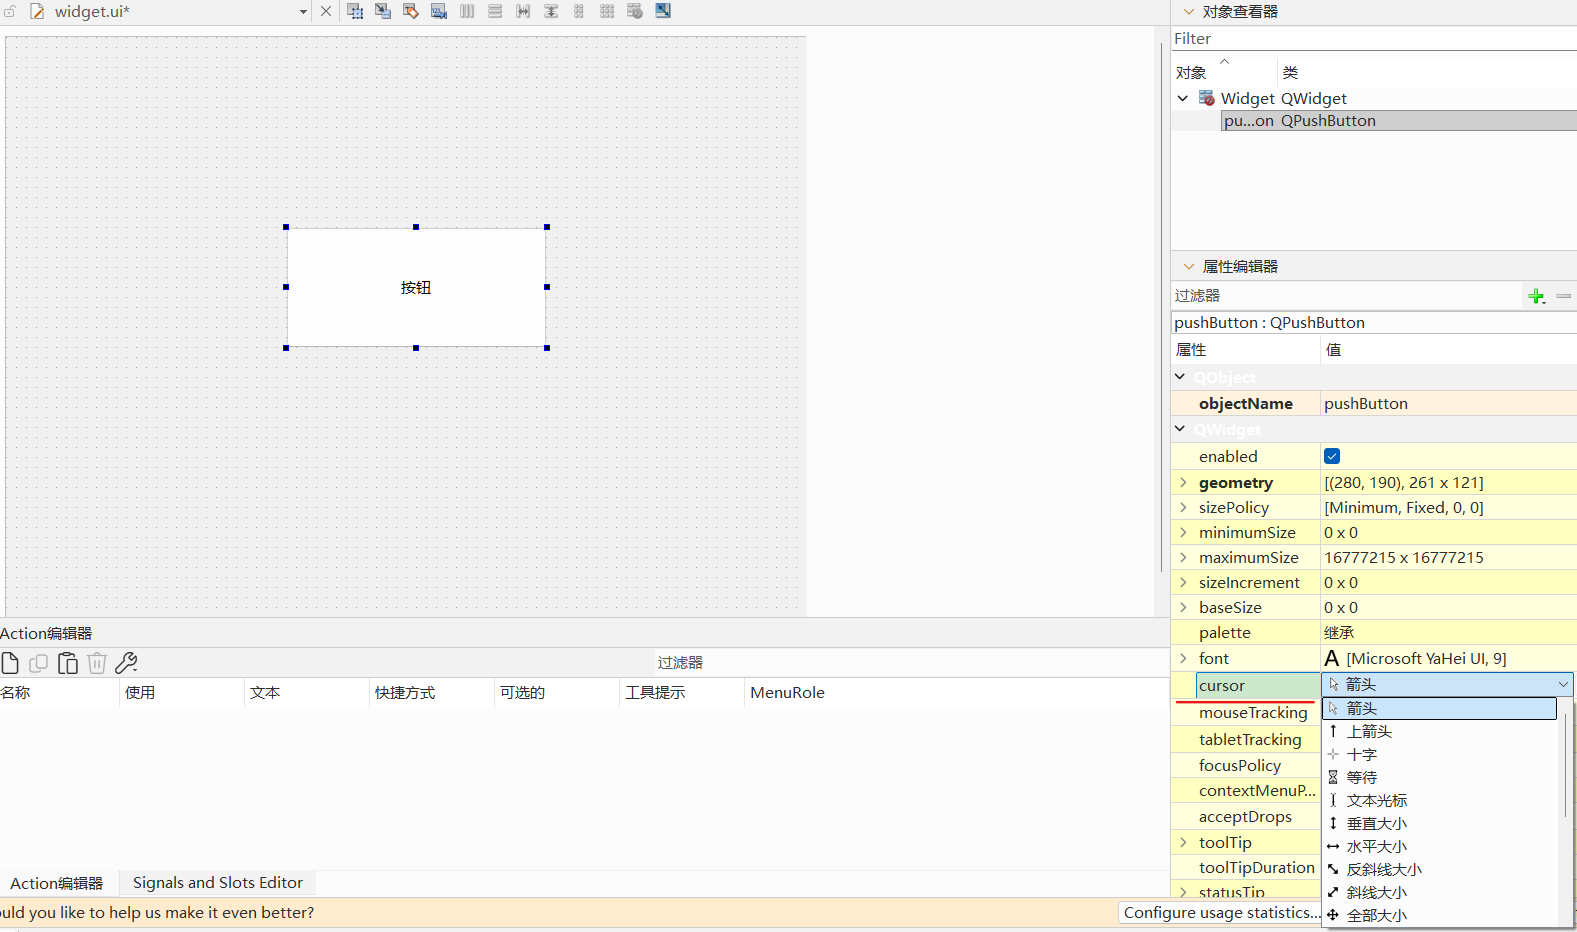
Task: Choose 文本光标 cursor option
Action: click(x=1440, y=800)
